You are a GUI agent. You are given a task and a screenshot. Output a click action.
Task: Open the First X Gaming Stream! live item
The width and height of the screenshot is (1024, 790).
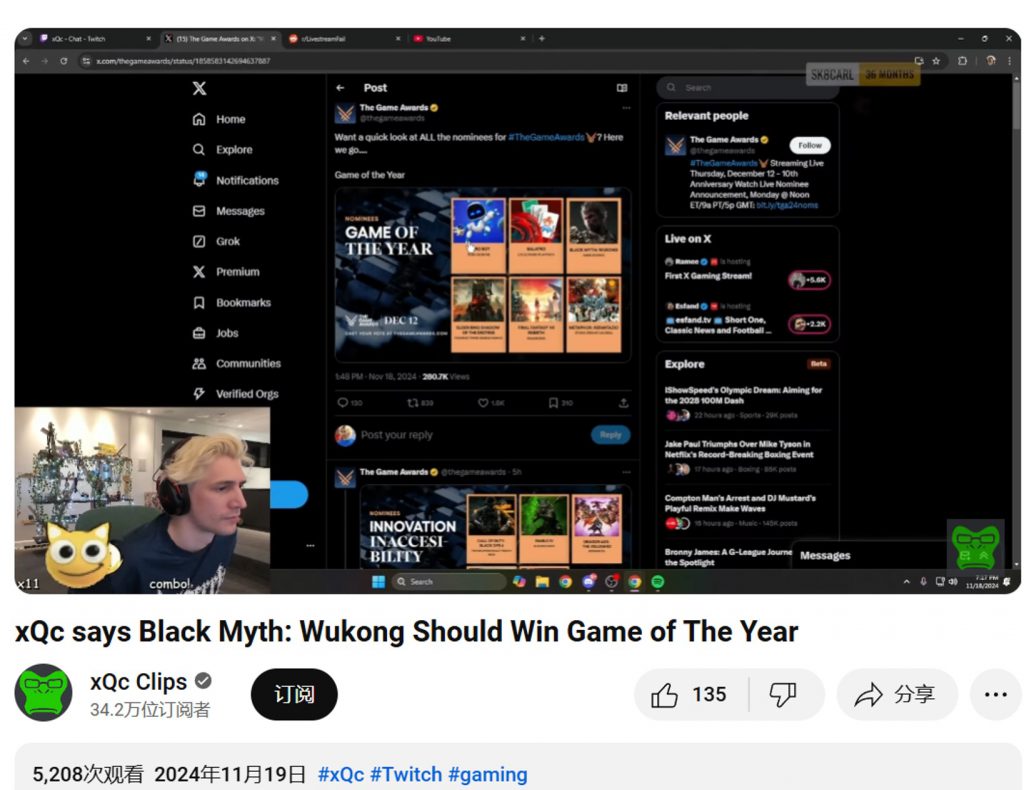[747, 271]
